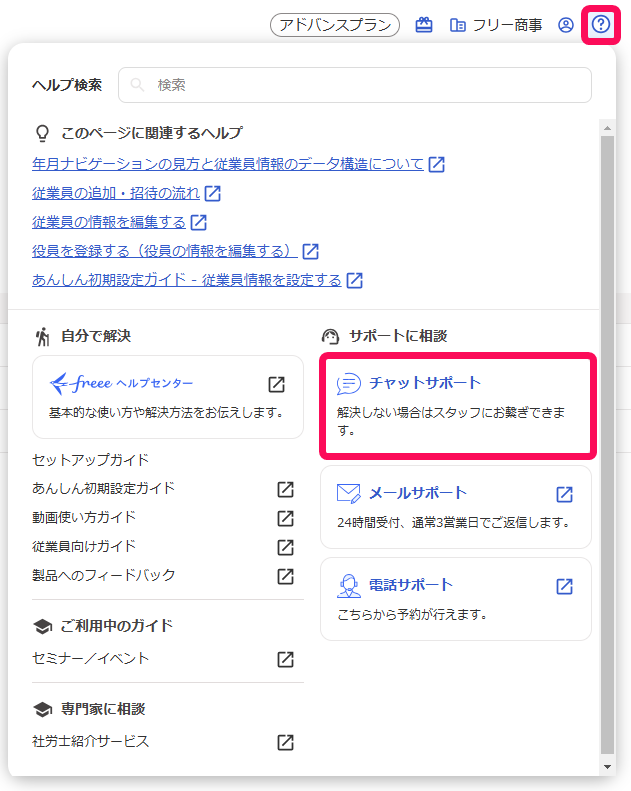The width and height of the screenshot is (631, 791).
Task: Open 社労士紹介サービス
Action: click(91, 742)
